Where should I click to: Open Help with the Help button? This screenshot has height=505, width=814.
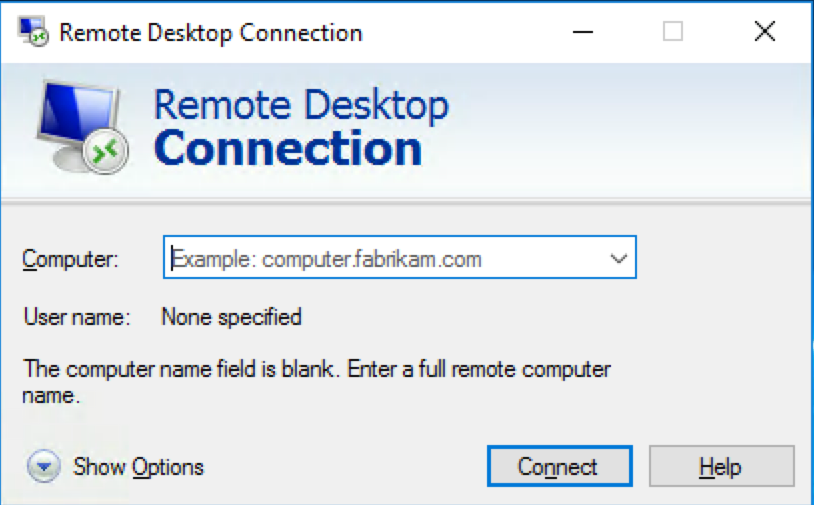coord(721,467)
